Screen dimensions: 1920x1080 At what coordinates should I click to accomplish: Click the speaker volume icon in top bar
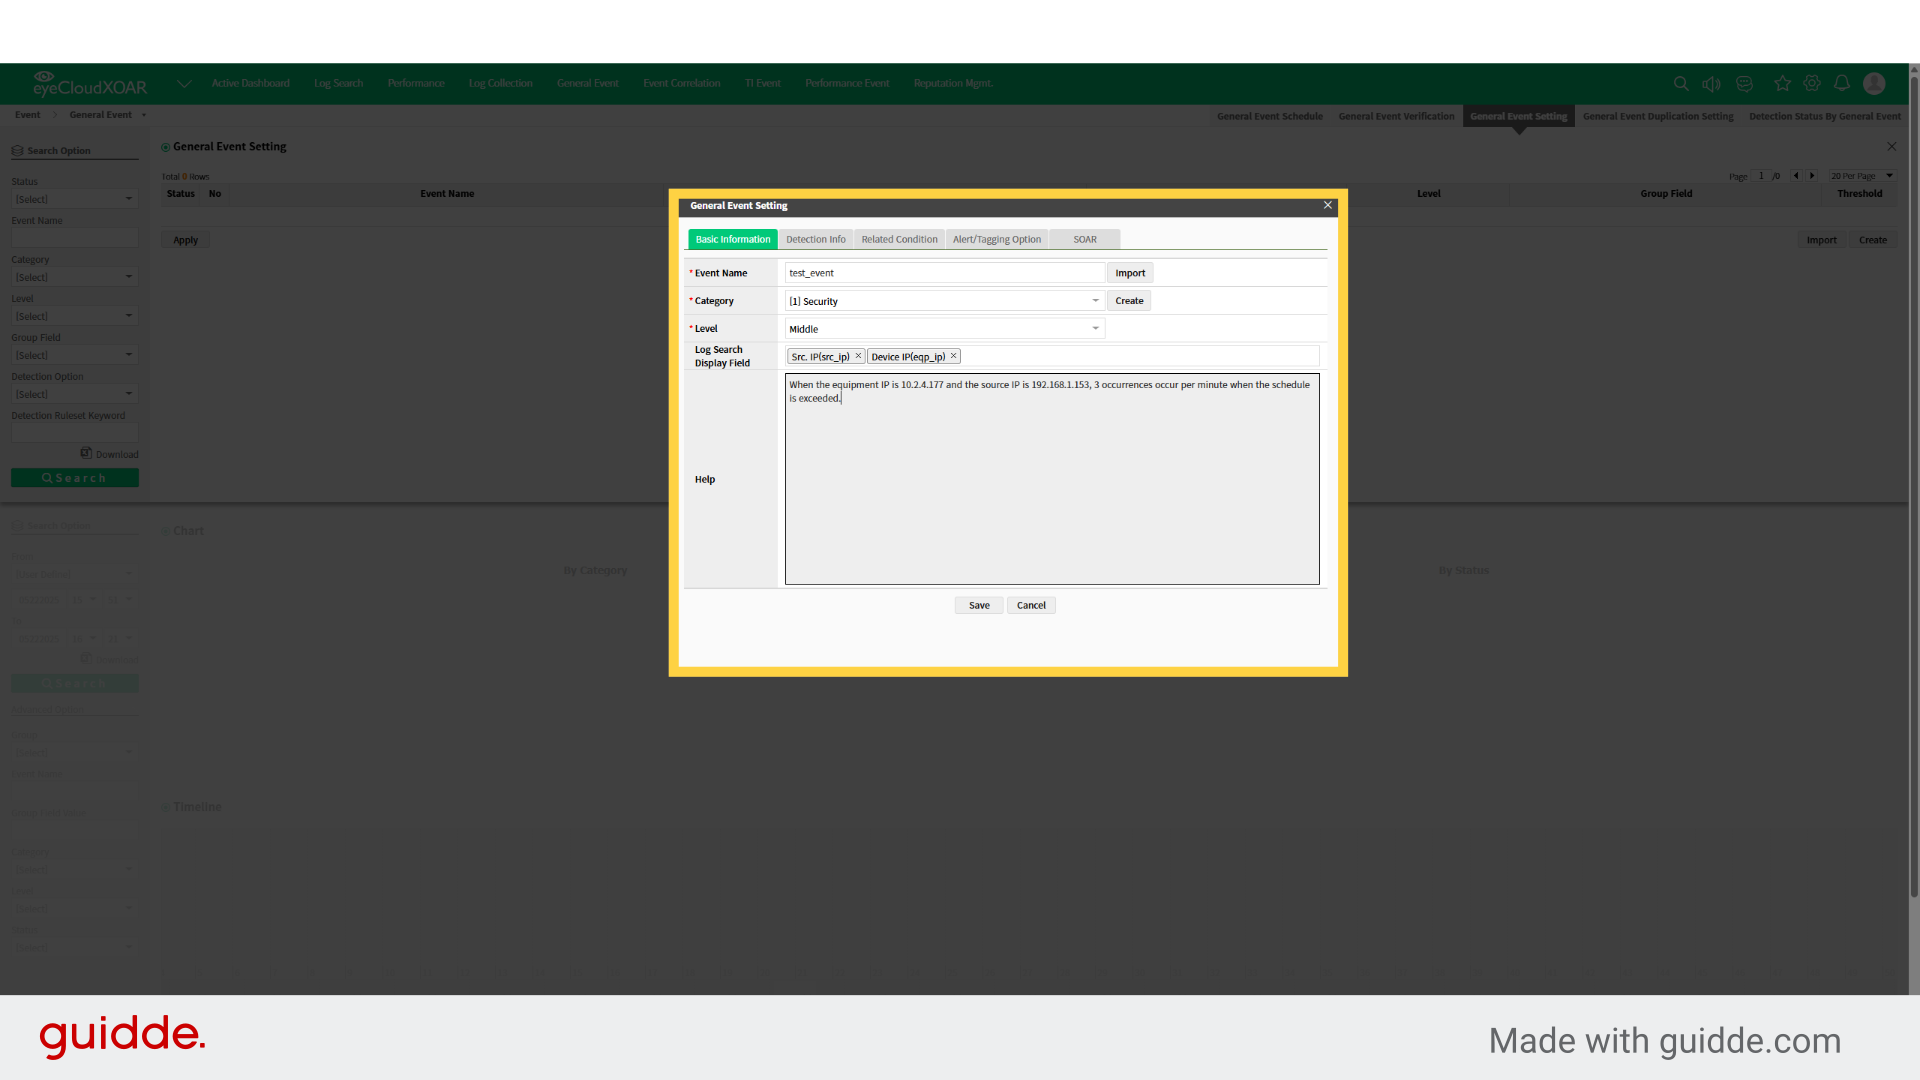click(1712, 84)
